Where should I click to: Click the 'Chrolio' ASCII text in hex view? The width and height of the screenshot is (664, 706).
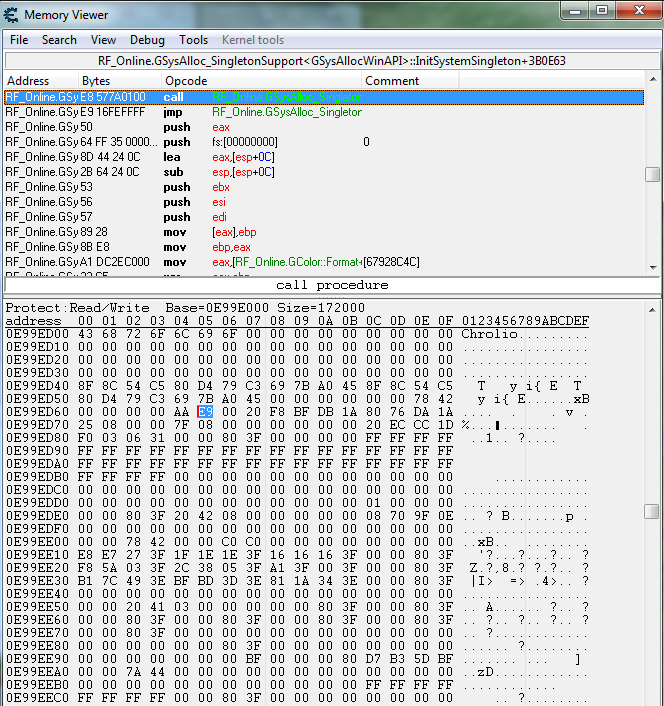pos(489,334)
